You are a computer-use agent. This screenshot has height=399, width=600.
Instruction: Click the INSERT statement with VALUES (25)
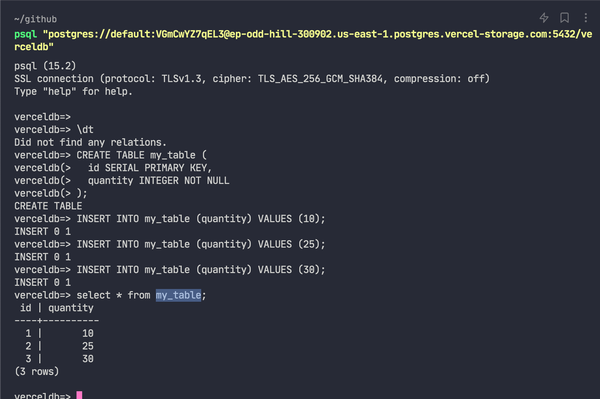[x=170, y=244]
